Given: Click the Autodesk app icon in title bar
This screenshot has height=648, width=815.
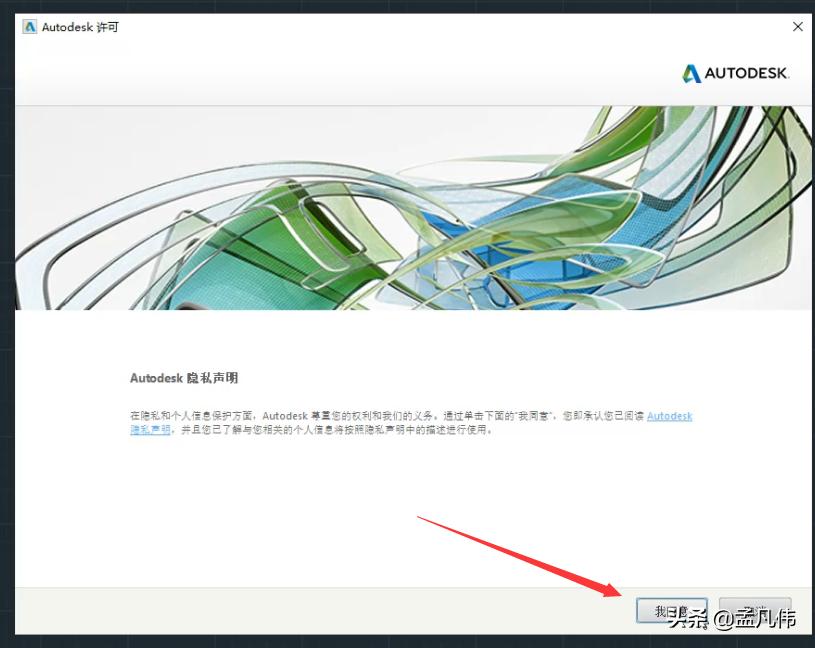Looking at the screenshot, I should (x=30, y=27).
